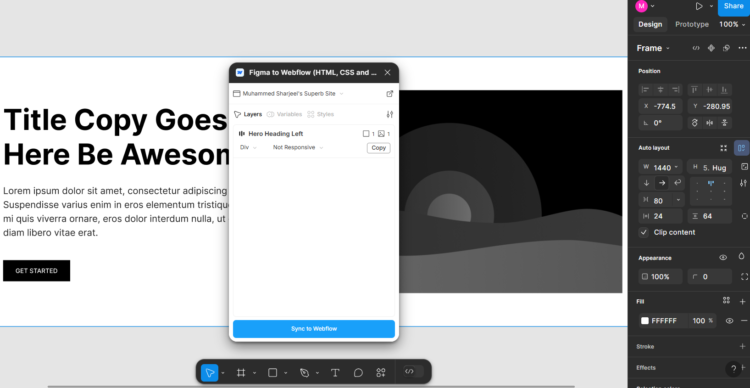Click the Share button
This screenshot has height=388, width=750.
pos(733,6)
